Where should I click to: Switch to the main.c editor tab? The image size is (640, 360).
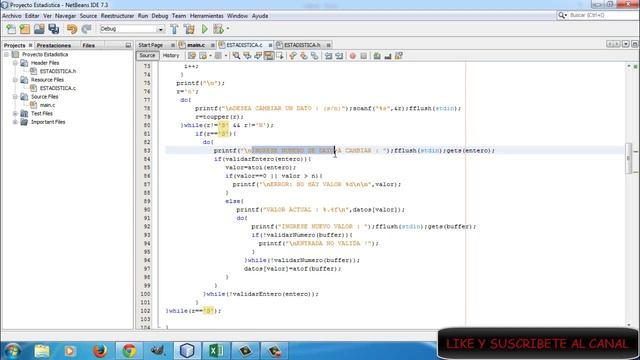point(196,45)
